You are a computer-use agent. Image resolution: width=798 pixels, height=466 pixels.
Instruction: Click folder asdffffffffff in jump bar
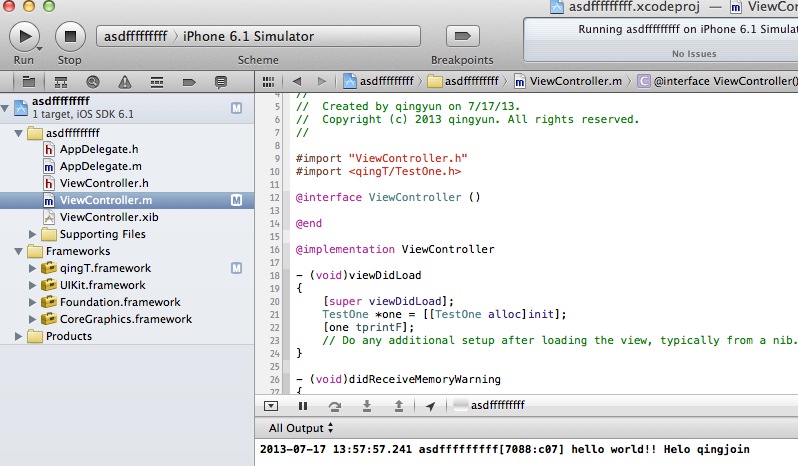463,81
